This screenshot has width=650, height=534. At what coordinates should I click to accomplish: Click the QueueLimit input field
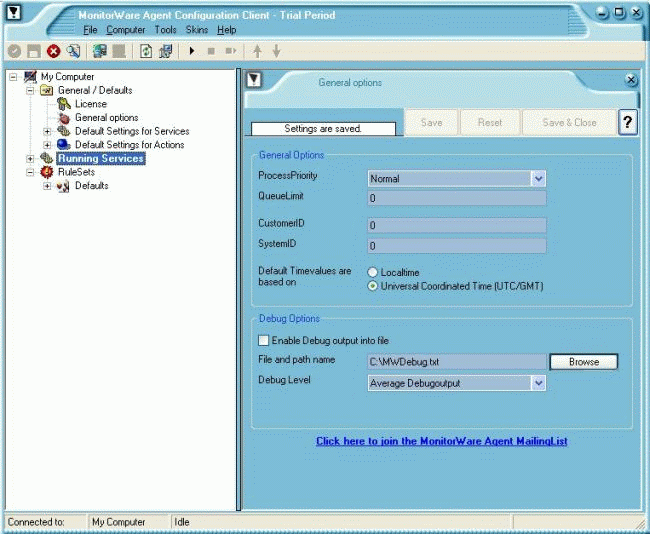tap(456, 198)
